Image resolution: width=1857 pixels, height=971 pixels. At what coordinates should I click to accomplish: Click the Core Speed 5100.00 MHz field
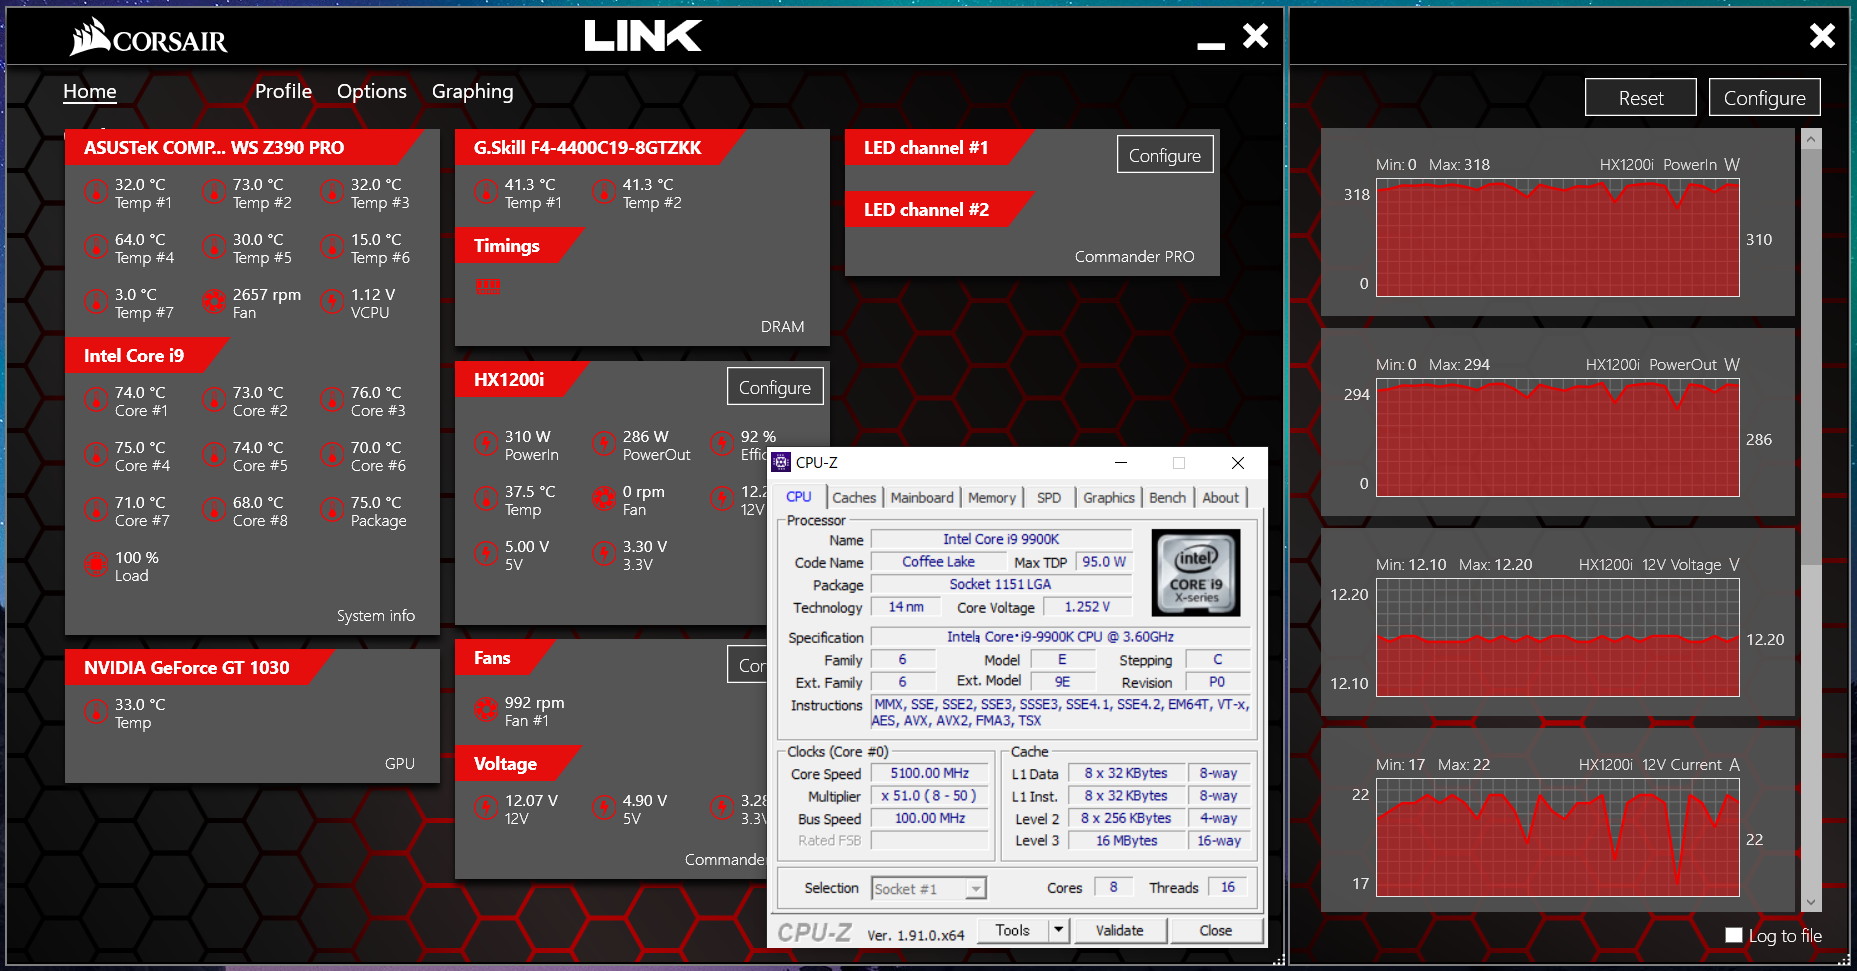929,773
